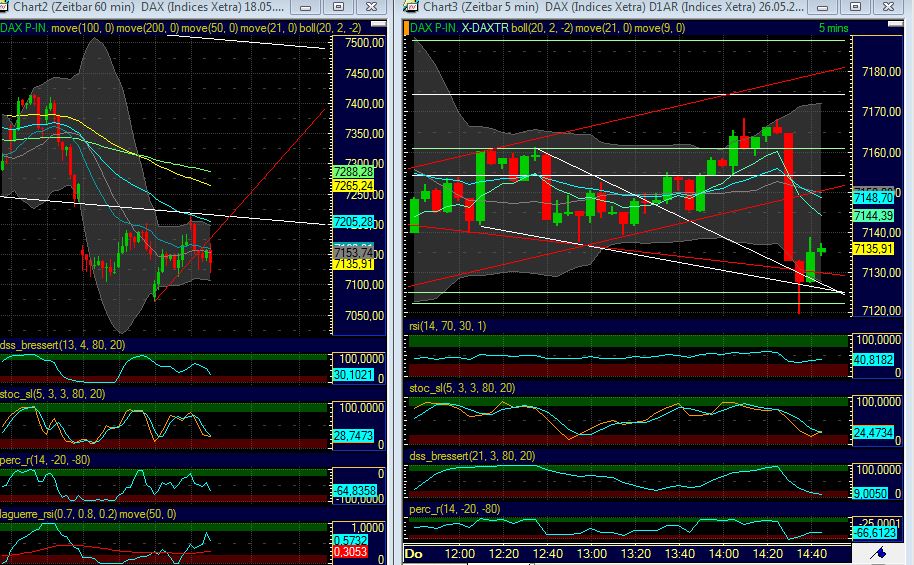Click white handle bar atop Chart2 price scale

[378, 24]
